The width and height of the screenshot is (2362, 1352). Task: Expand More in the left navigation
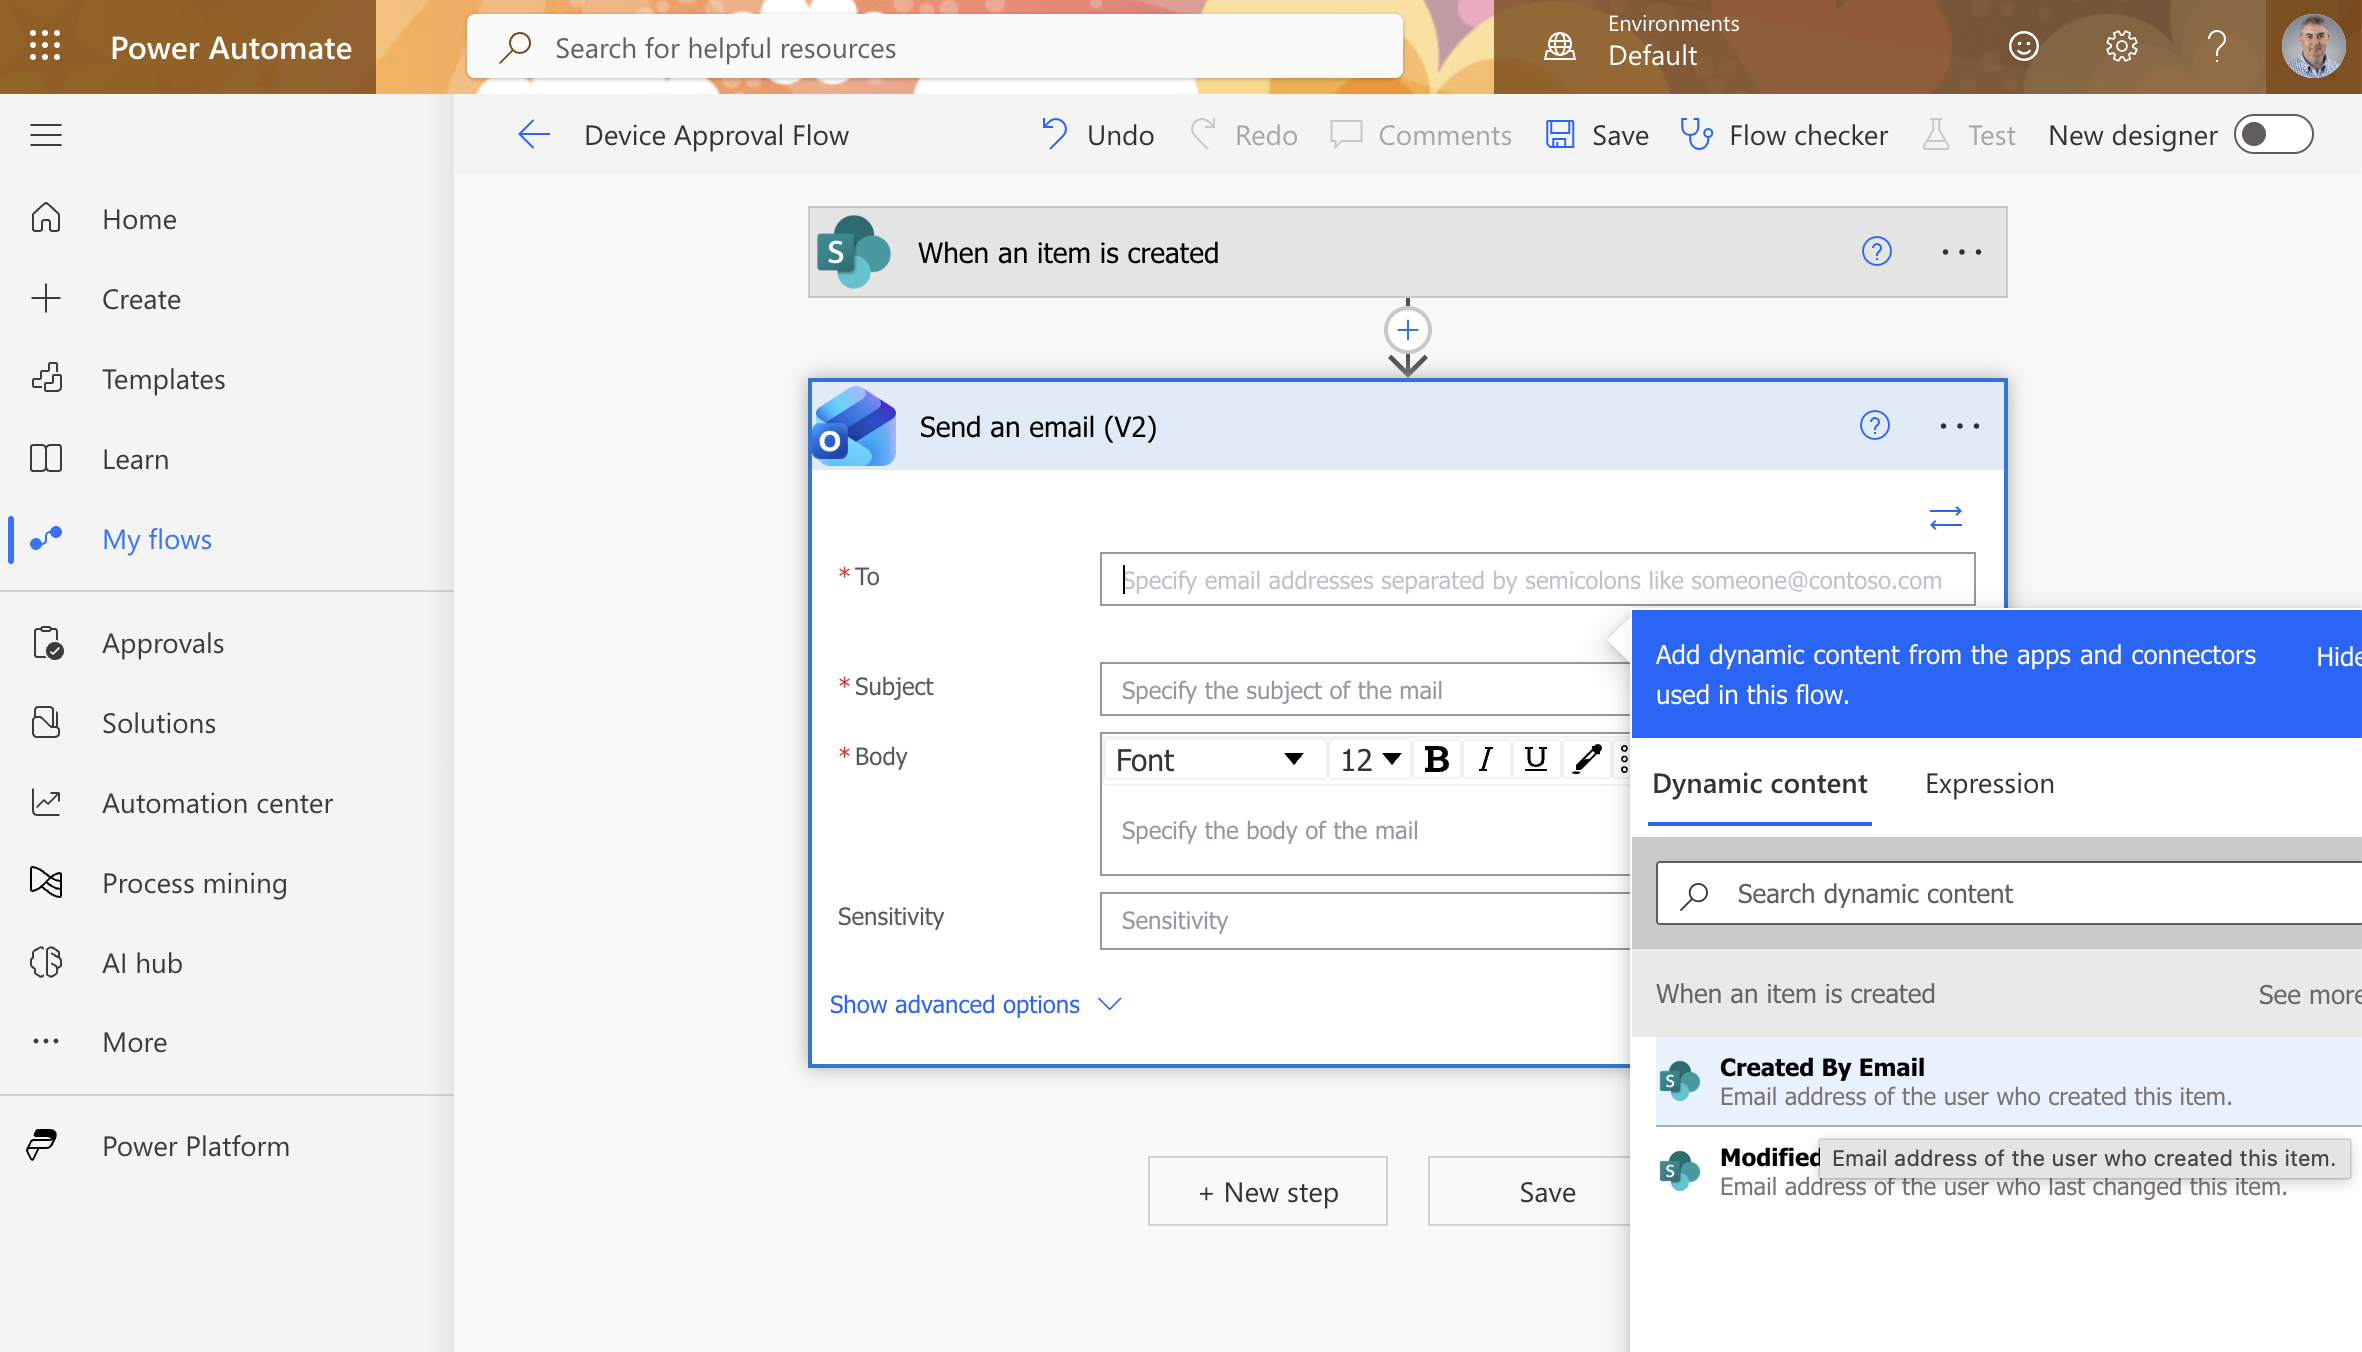coord(134,1043)
